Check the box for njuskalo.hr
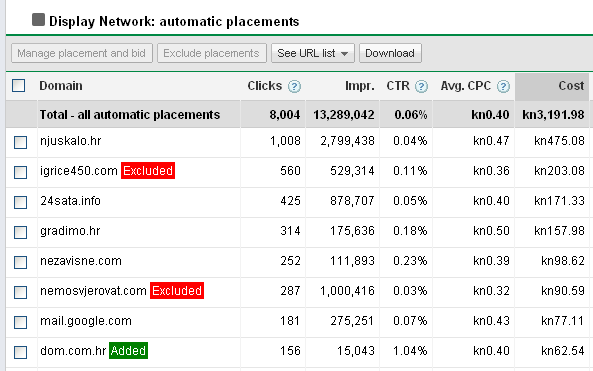 (20, 143)
